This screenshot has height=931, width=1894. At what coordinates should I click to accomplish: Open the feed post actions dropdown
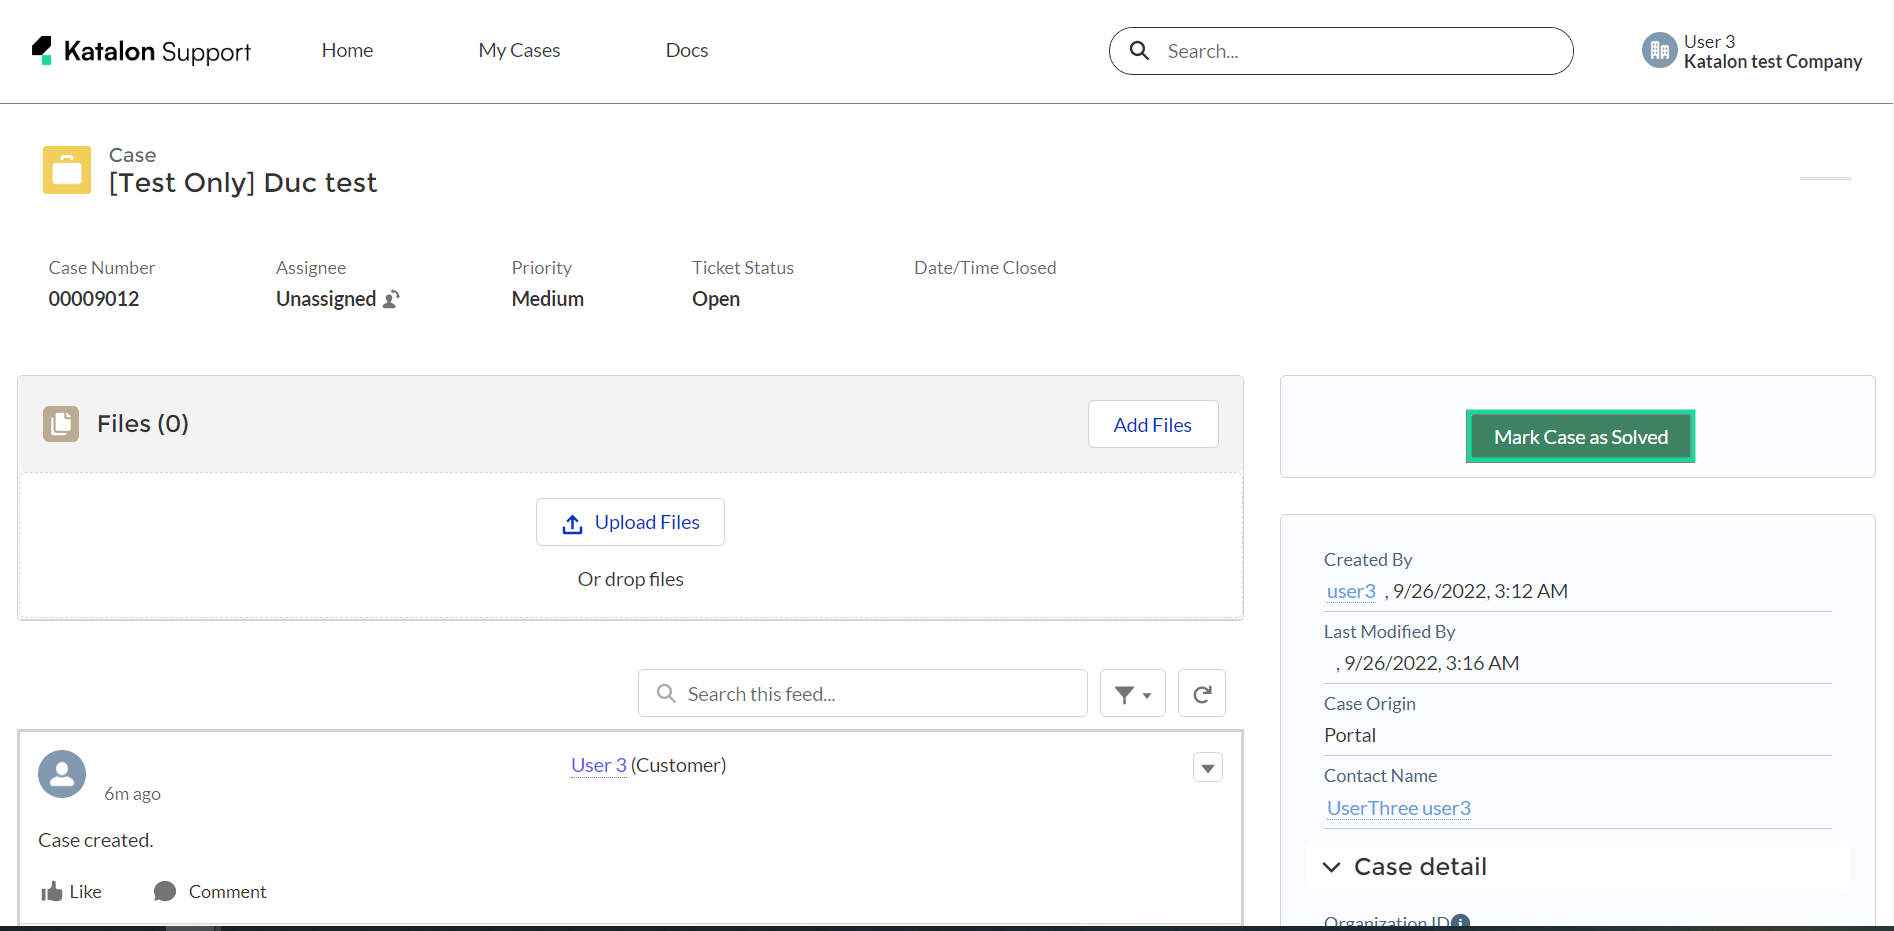[x=1207, y=767]
